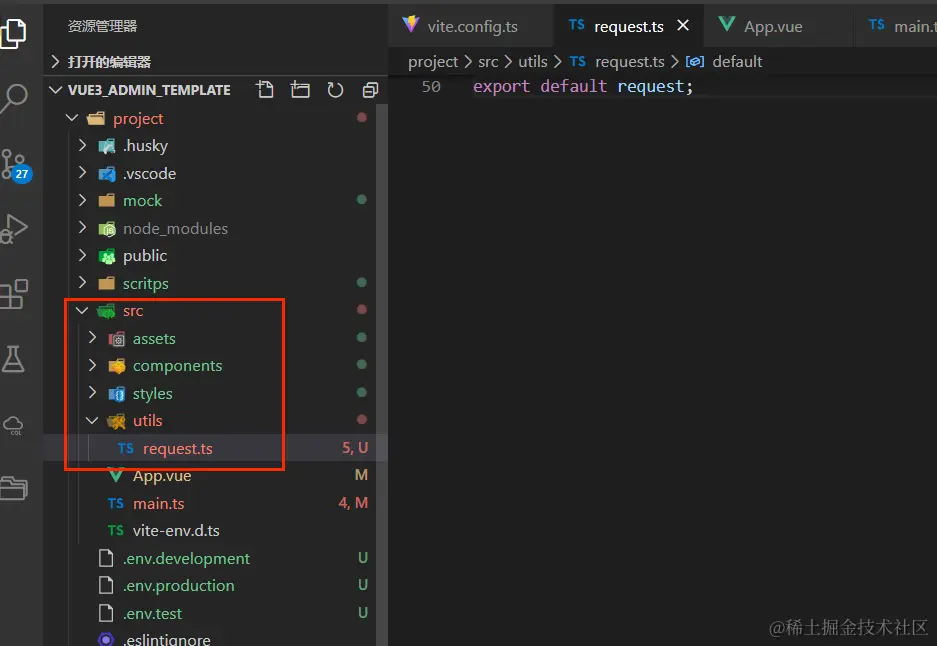937x646 pixels.
Task: Switch to the main.ts editor tab
Action: [x=895, y=26]
